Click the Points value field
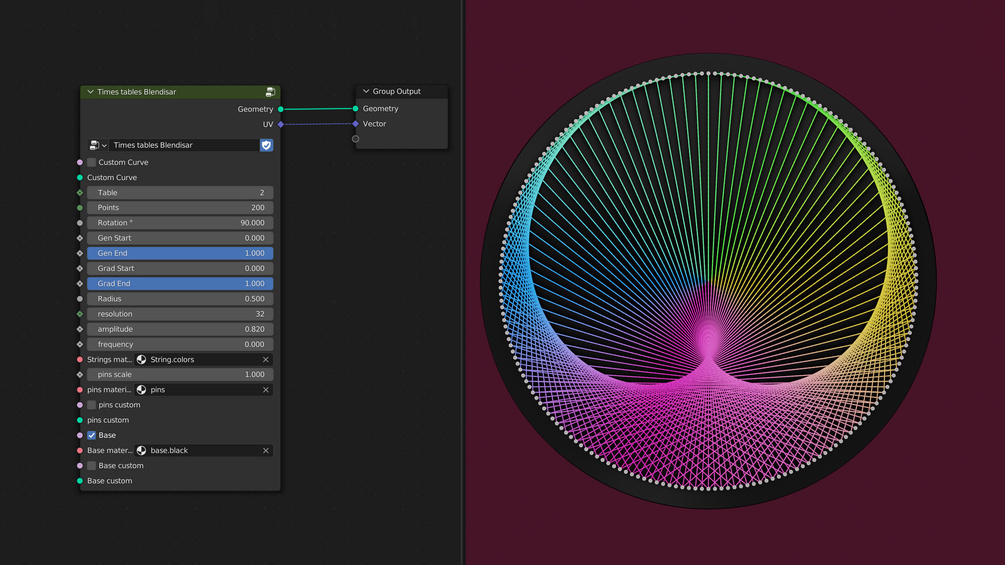The height and width of the screenshot is (565, 1005). 180,208
